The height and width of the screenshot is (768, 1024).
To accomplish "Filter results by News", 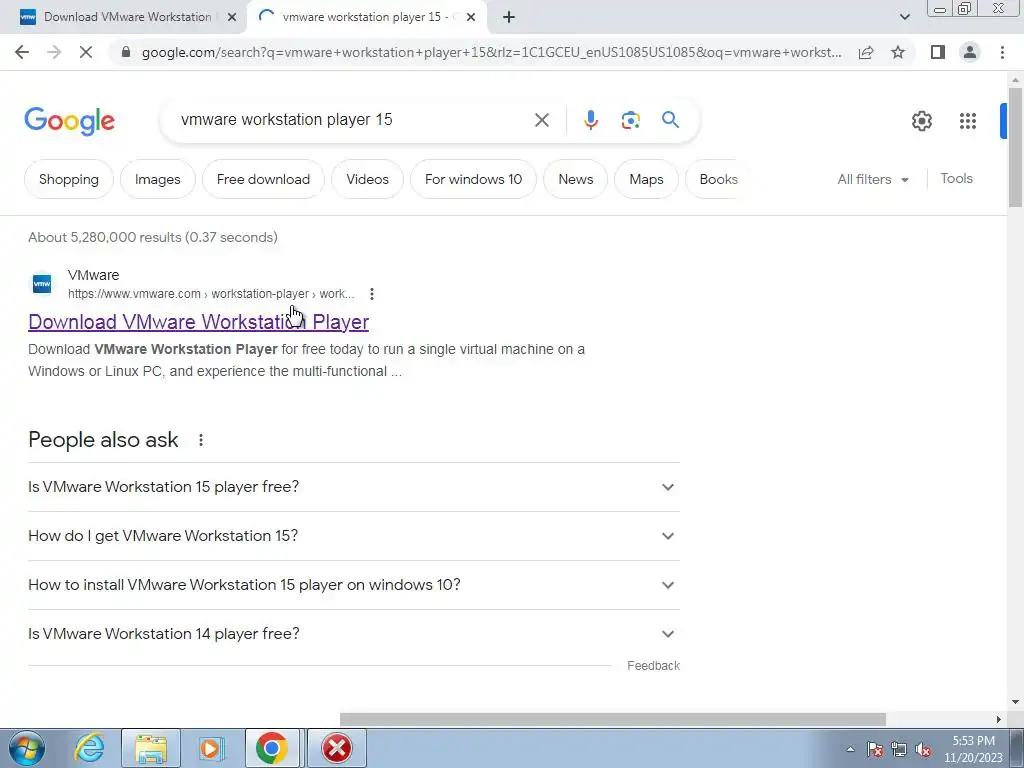I will coord(575,179).
